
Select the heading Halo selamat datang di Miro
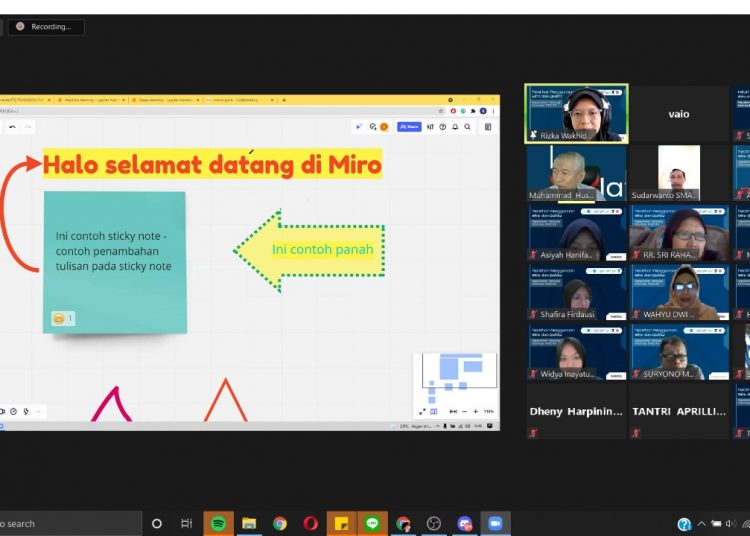pyautogui.click(x=212, y=164)
